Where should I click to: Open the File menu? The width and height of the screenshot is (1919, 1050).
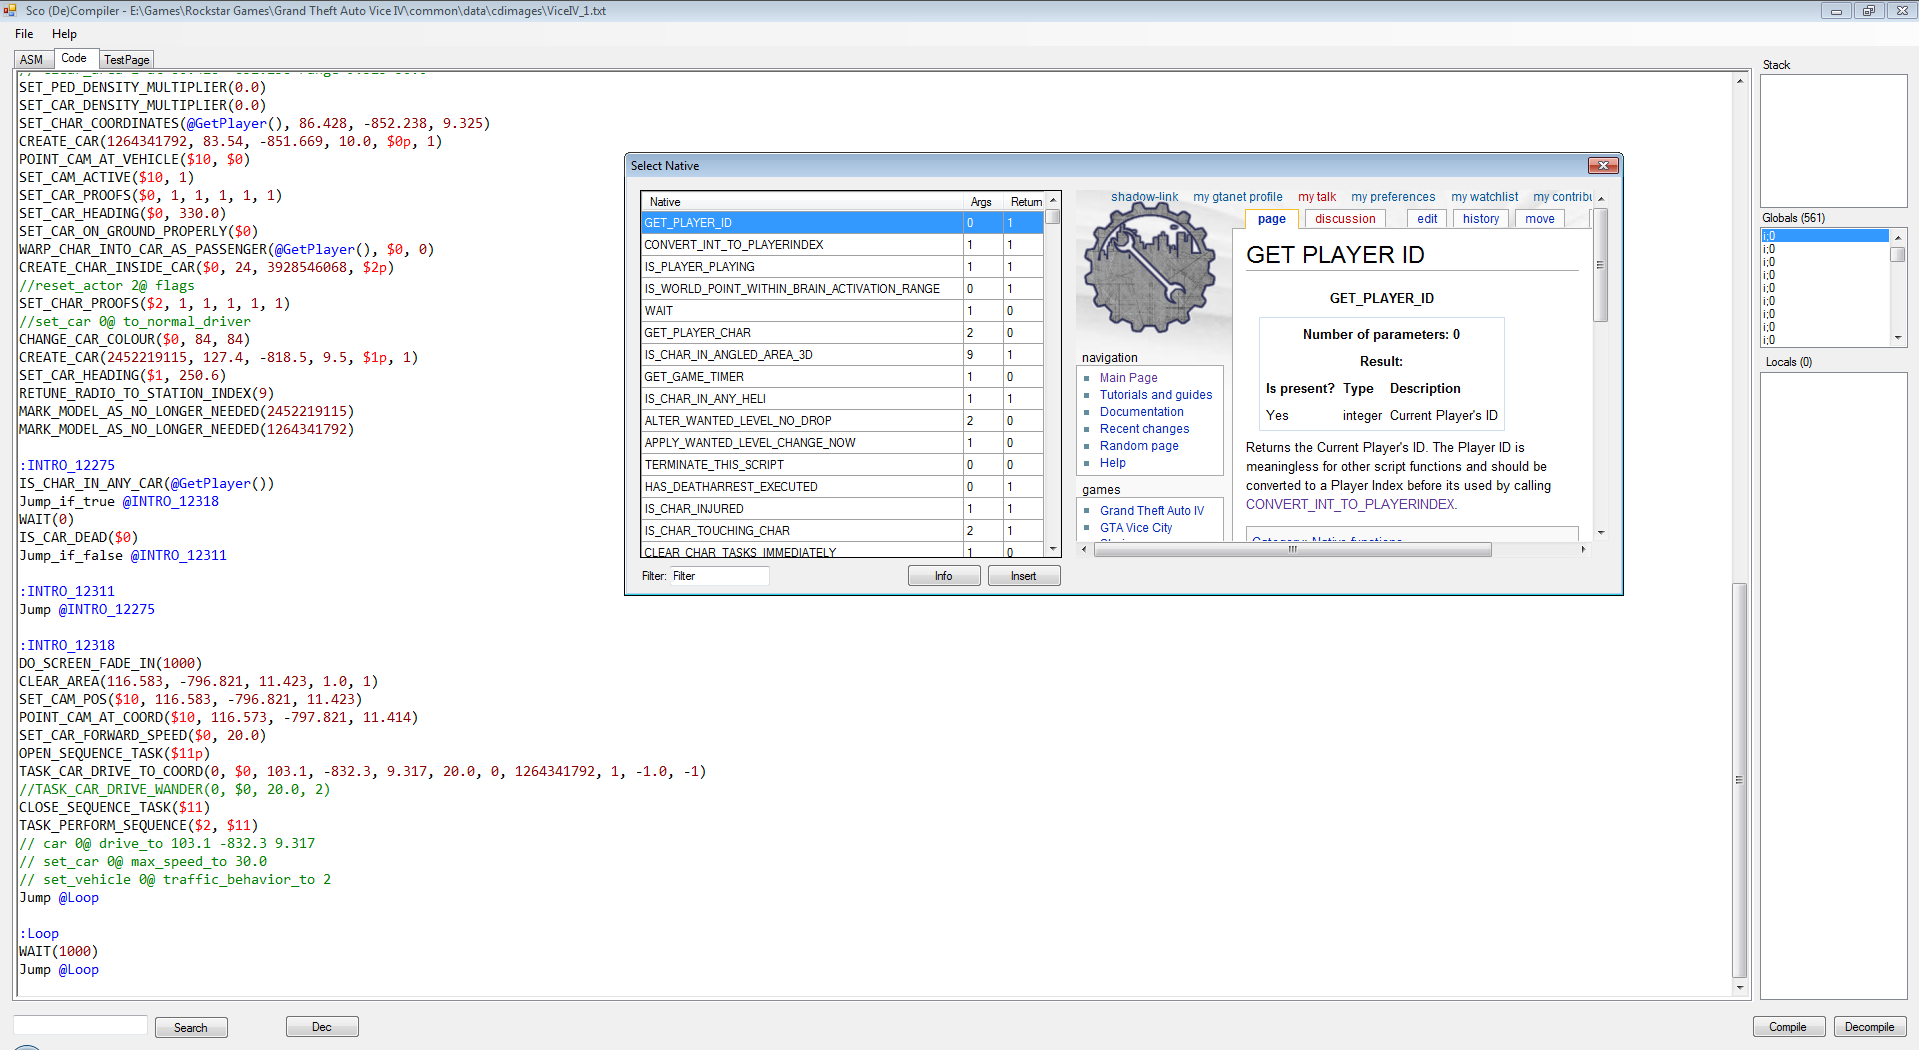(24, 34)
